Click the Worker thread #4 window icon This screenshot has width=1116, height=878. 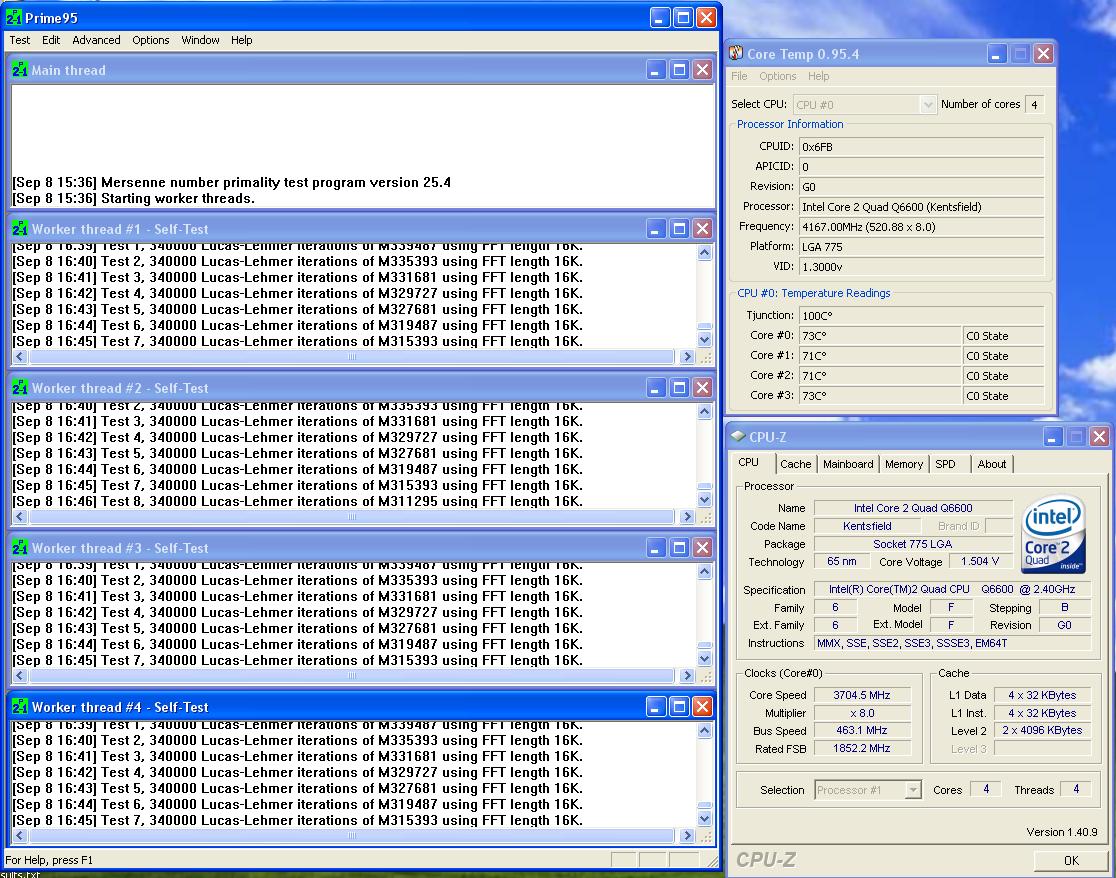point(20,707)
